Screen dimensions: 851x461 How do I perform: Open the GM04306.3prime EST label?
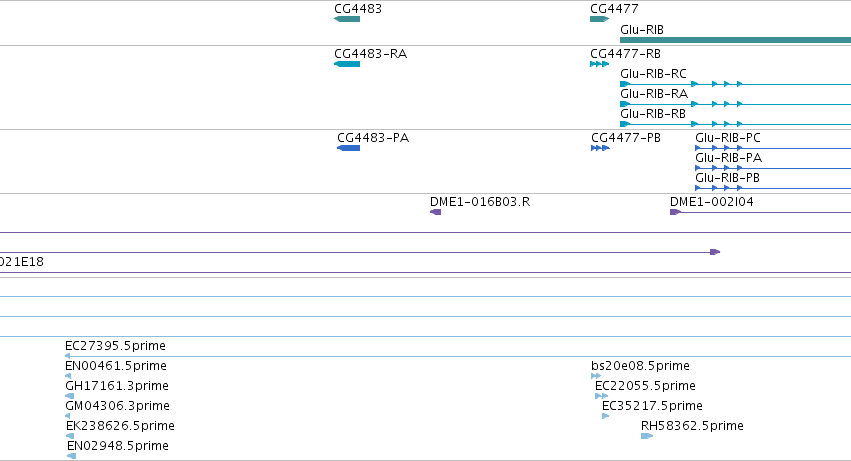[117, 406]
